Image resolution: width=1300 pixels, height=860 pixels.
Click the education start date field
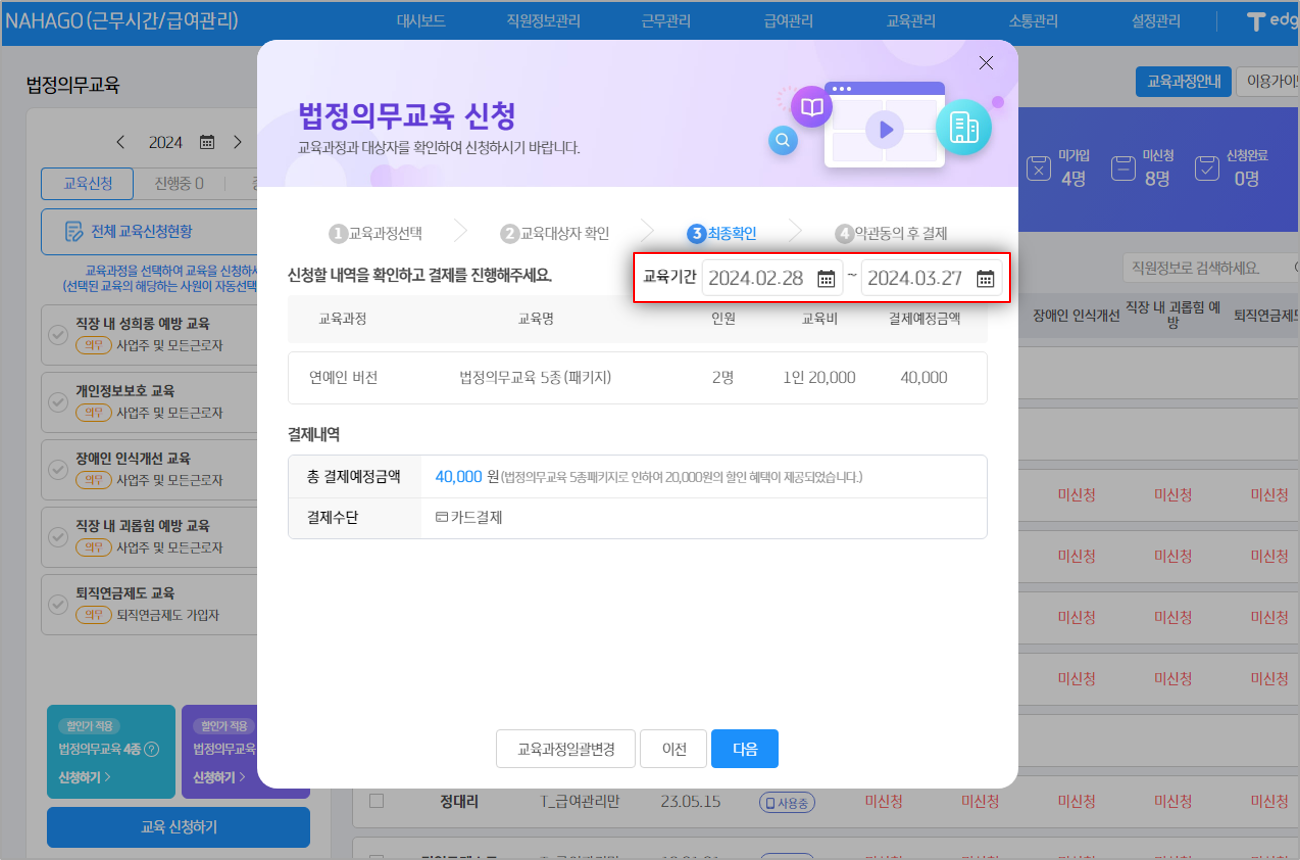point(756,279)
